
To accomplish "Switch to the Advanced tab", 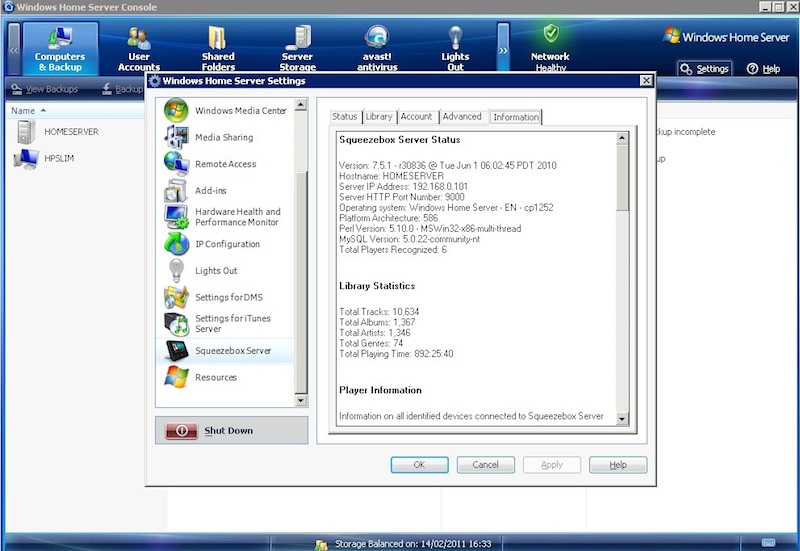I will 462,117.
